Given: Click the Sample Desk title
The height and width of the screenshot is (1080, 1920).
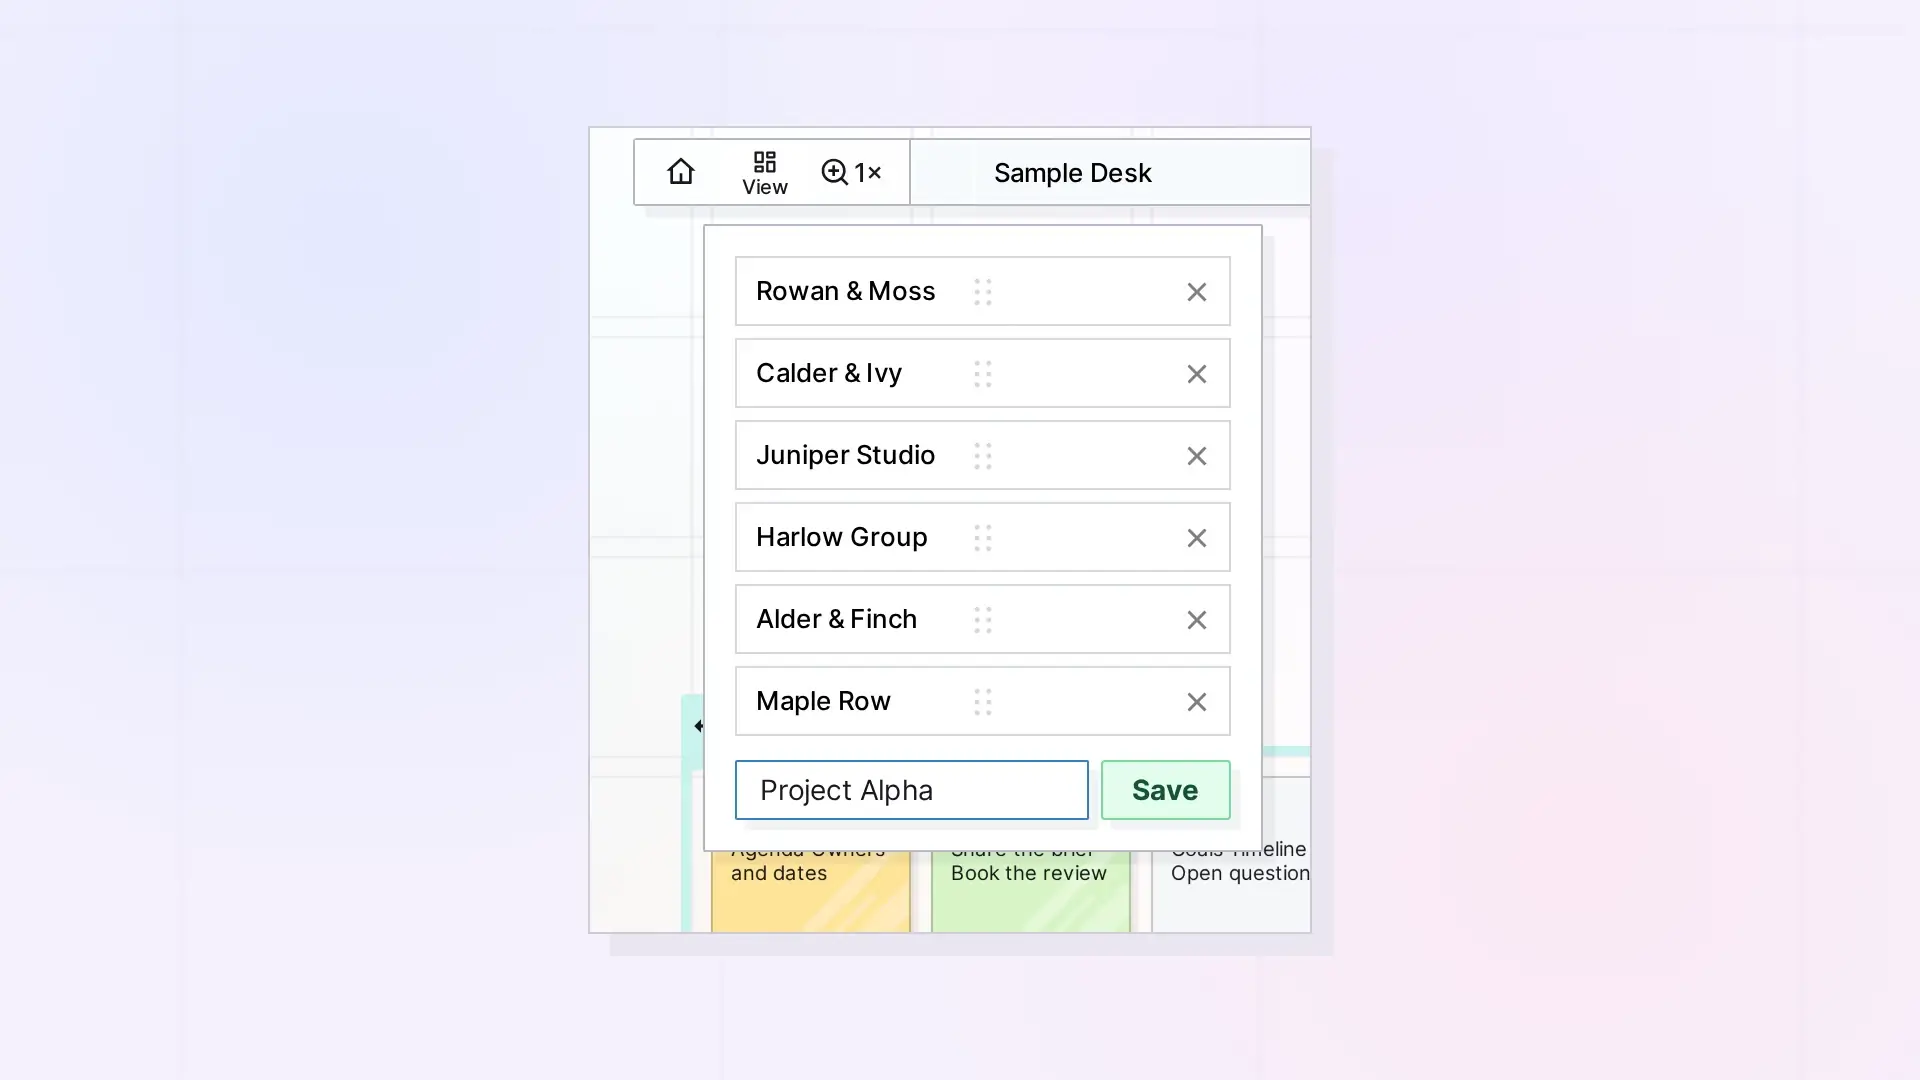Looking at the screenshot, I should (x=1072, y=172).
